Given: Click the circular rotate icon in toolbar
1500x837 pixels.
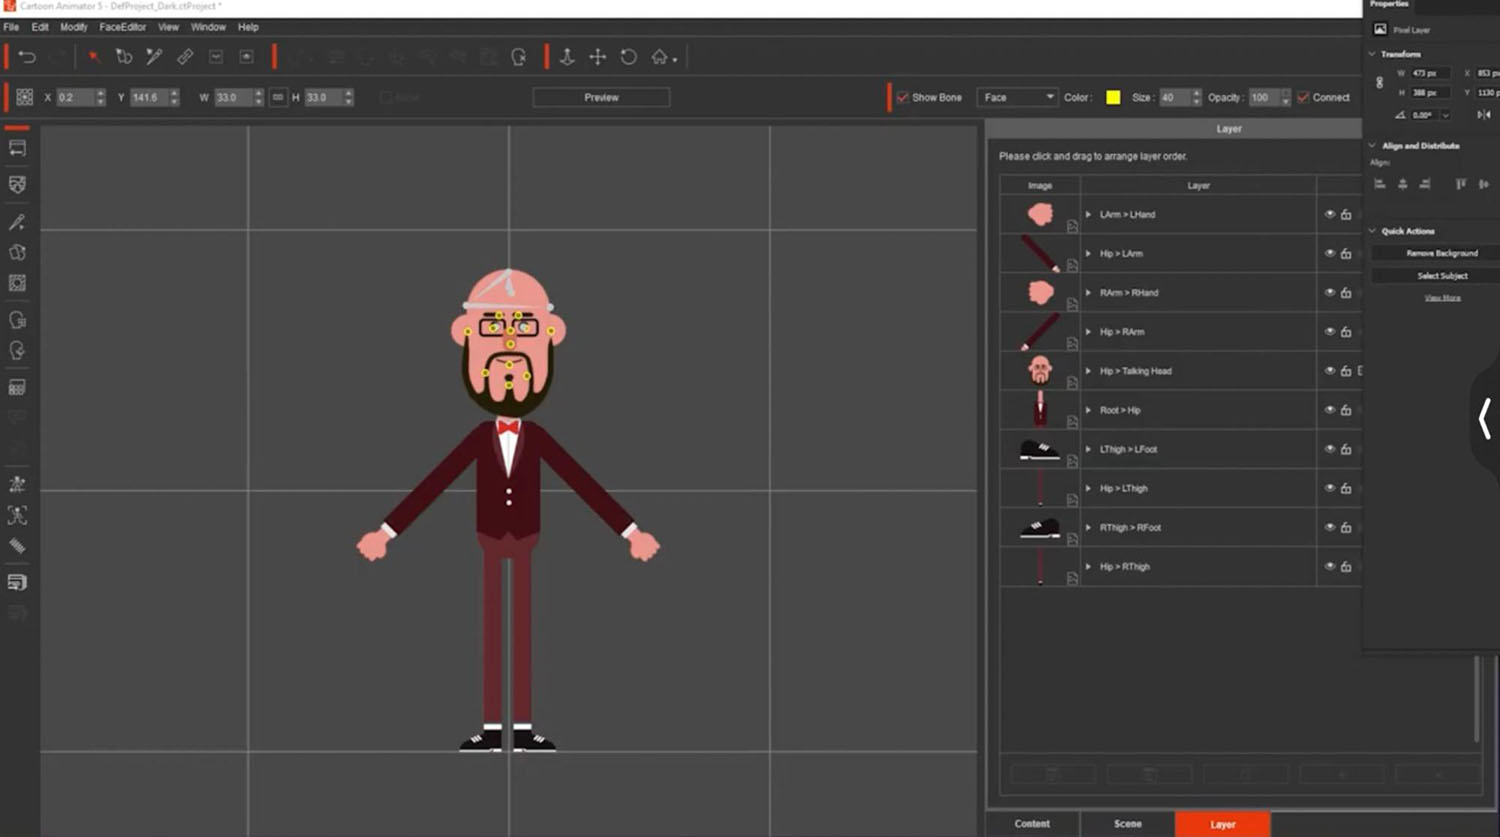Looking at the screenshot, I should coord(628,57).
